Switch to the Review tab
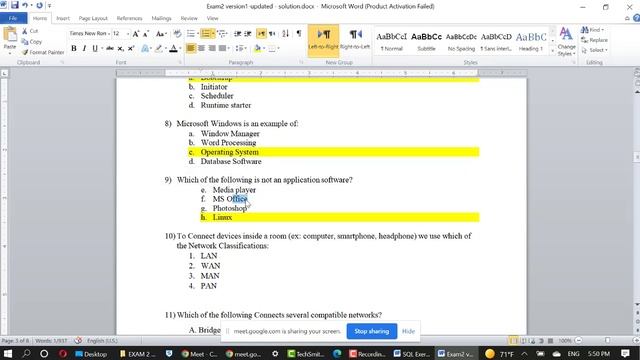 (x=189, y=18)
